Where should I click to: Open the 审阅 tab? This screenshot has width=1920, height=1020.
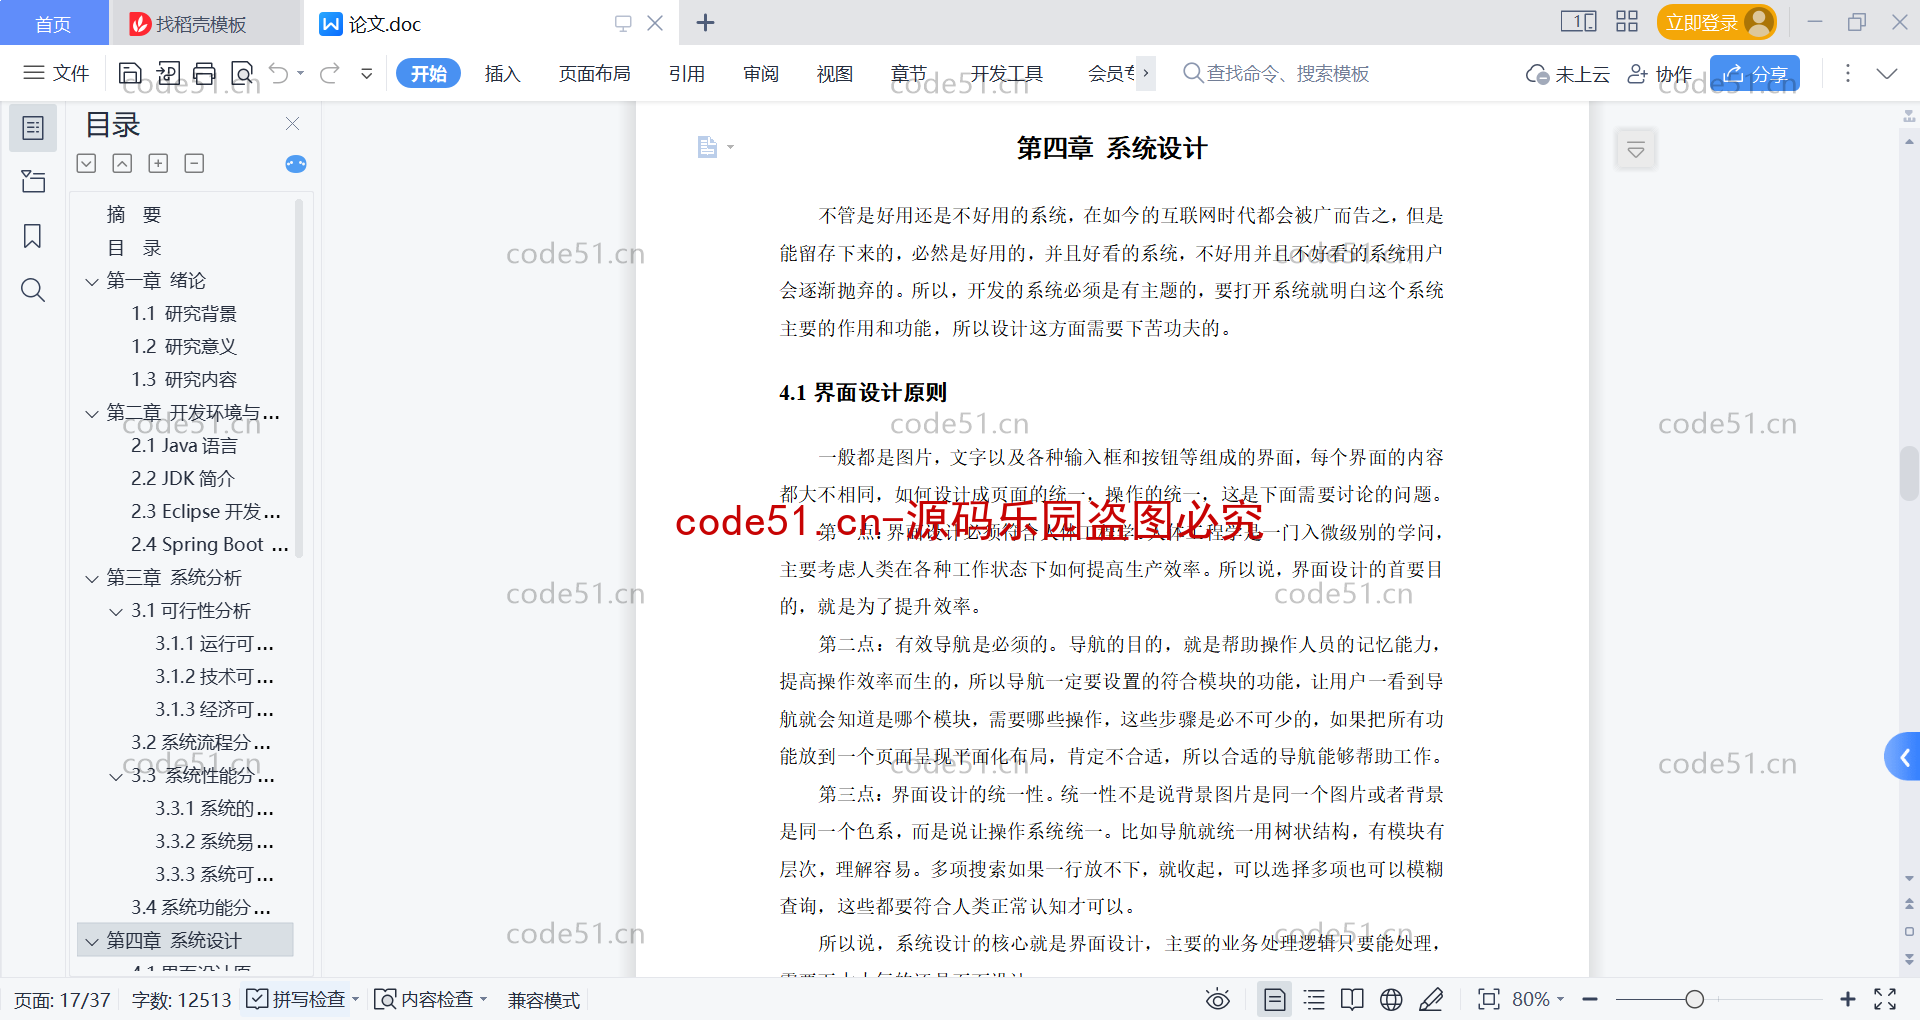761,73
